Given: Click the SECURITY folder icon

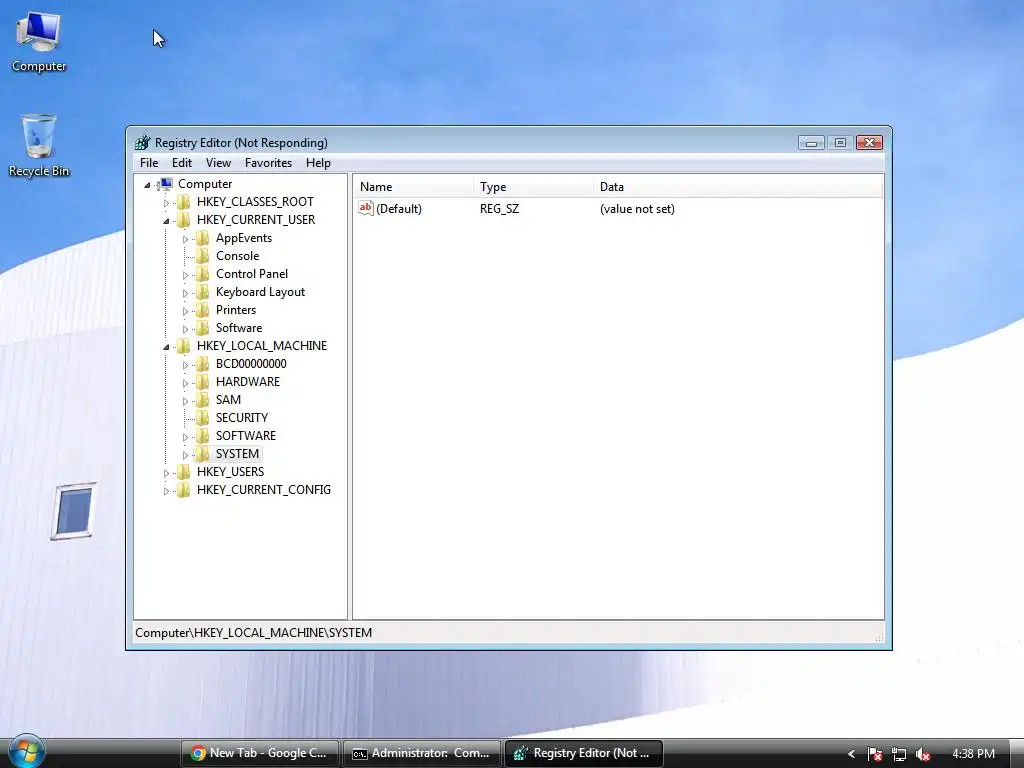Looking at the screenshot, I should click(x=203, y=417).
